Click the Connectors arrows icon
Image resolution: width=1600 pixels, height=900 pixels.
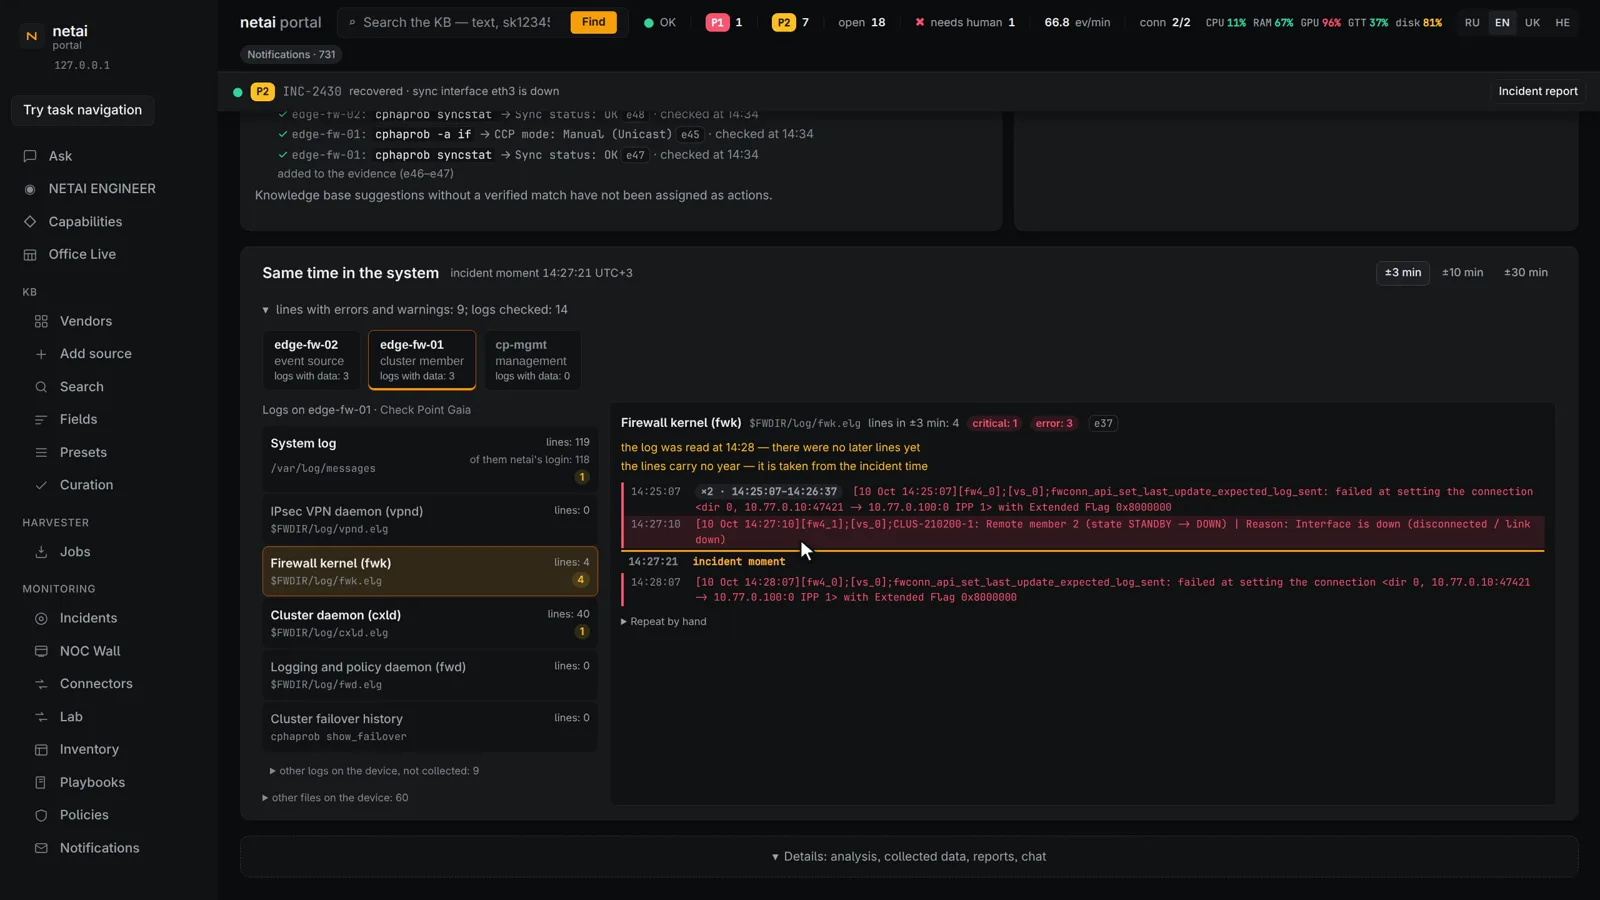tap(41, 684)
